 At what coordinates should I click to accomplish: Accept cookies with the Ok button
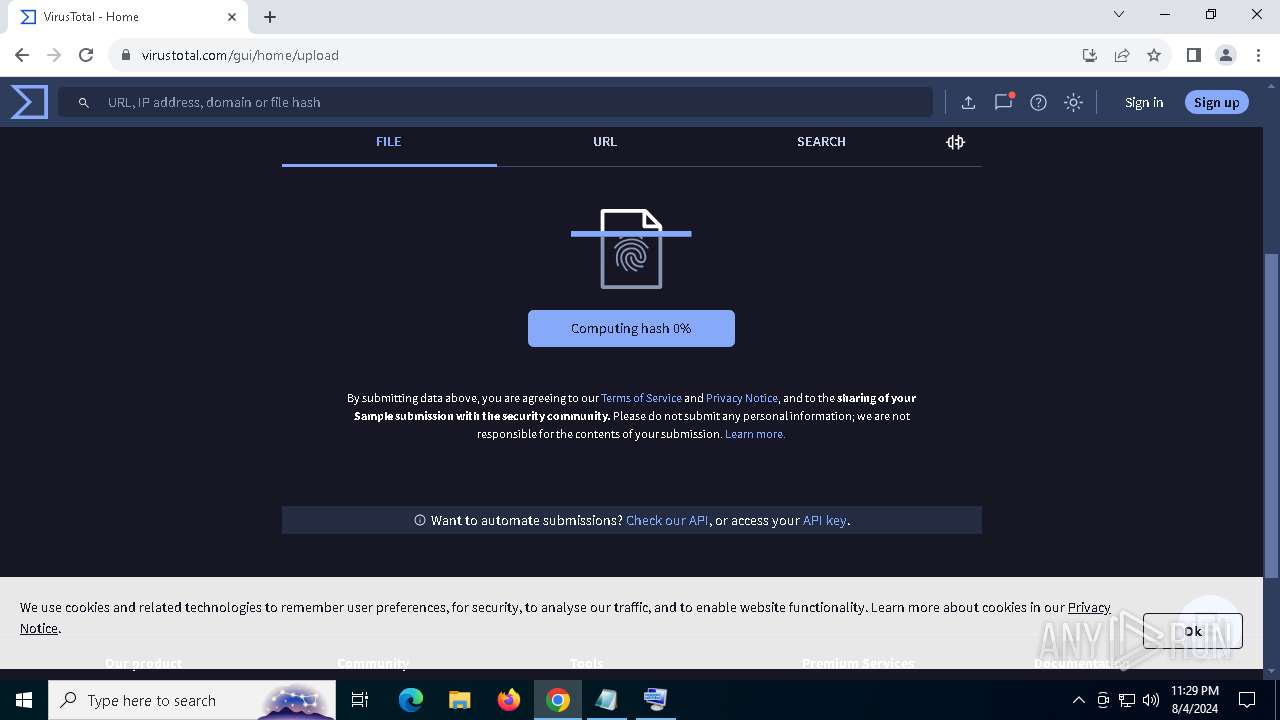pyautogui.click(x=1192, y=631)
